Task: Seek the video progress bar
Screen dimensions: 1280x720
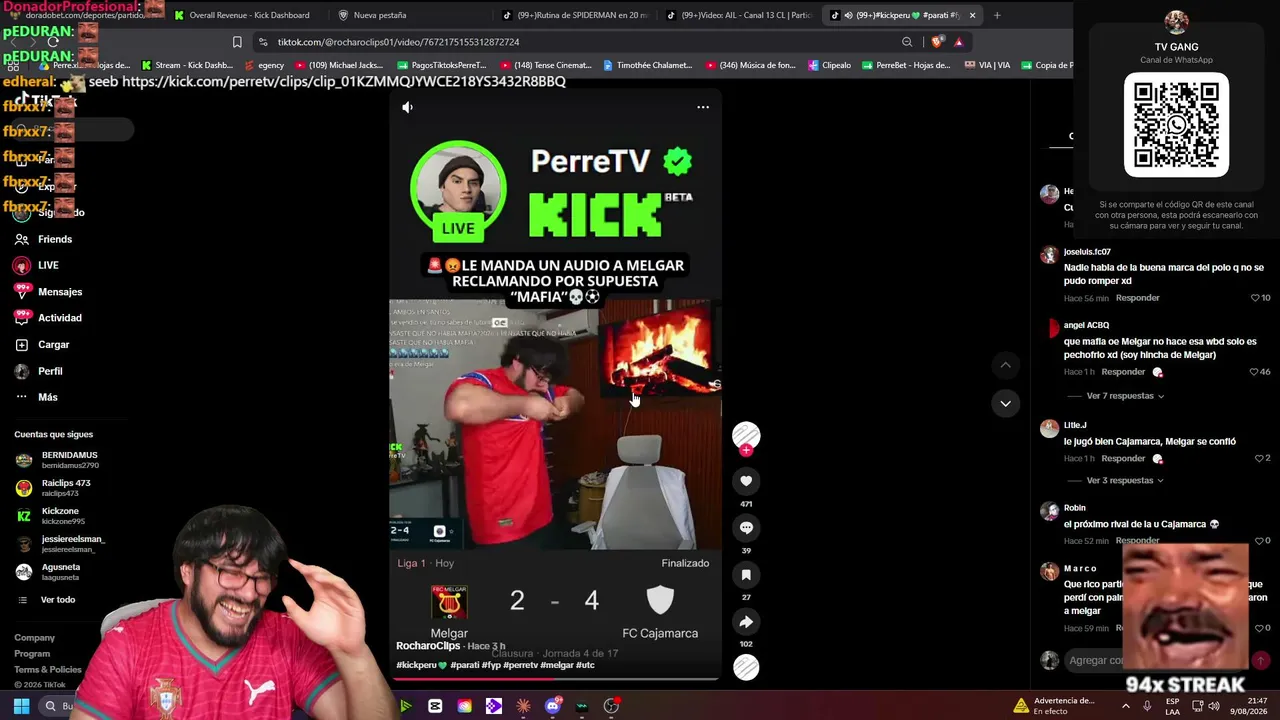Action: pos(555,679)
